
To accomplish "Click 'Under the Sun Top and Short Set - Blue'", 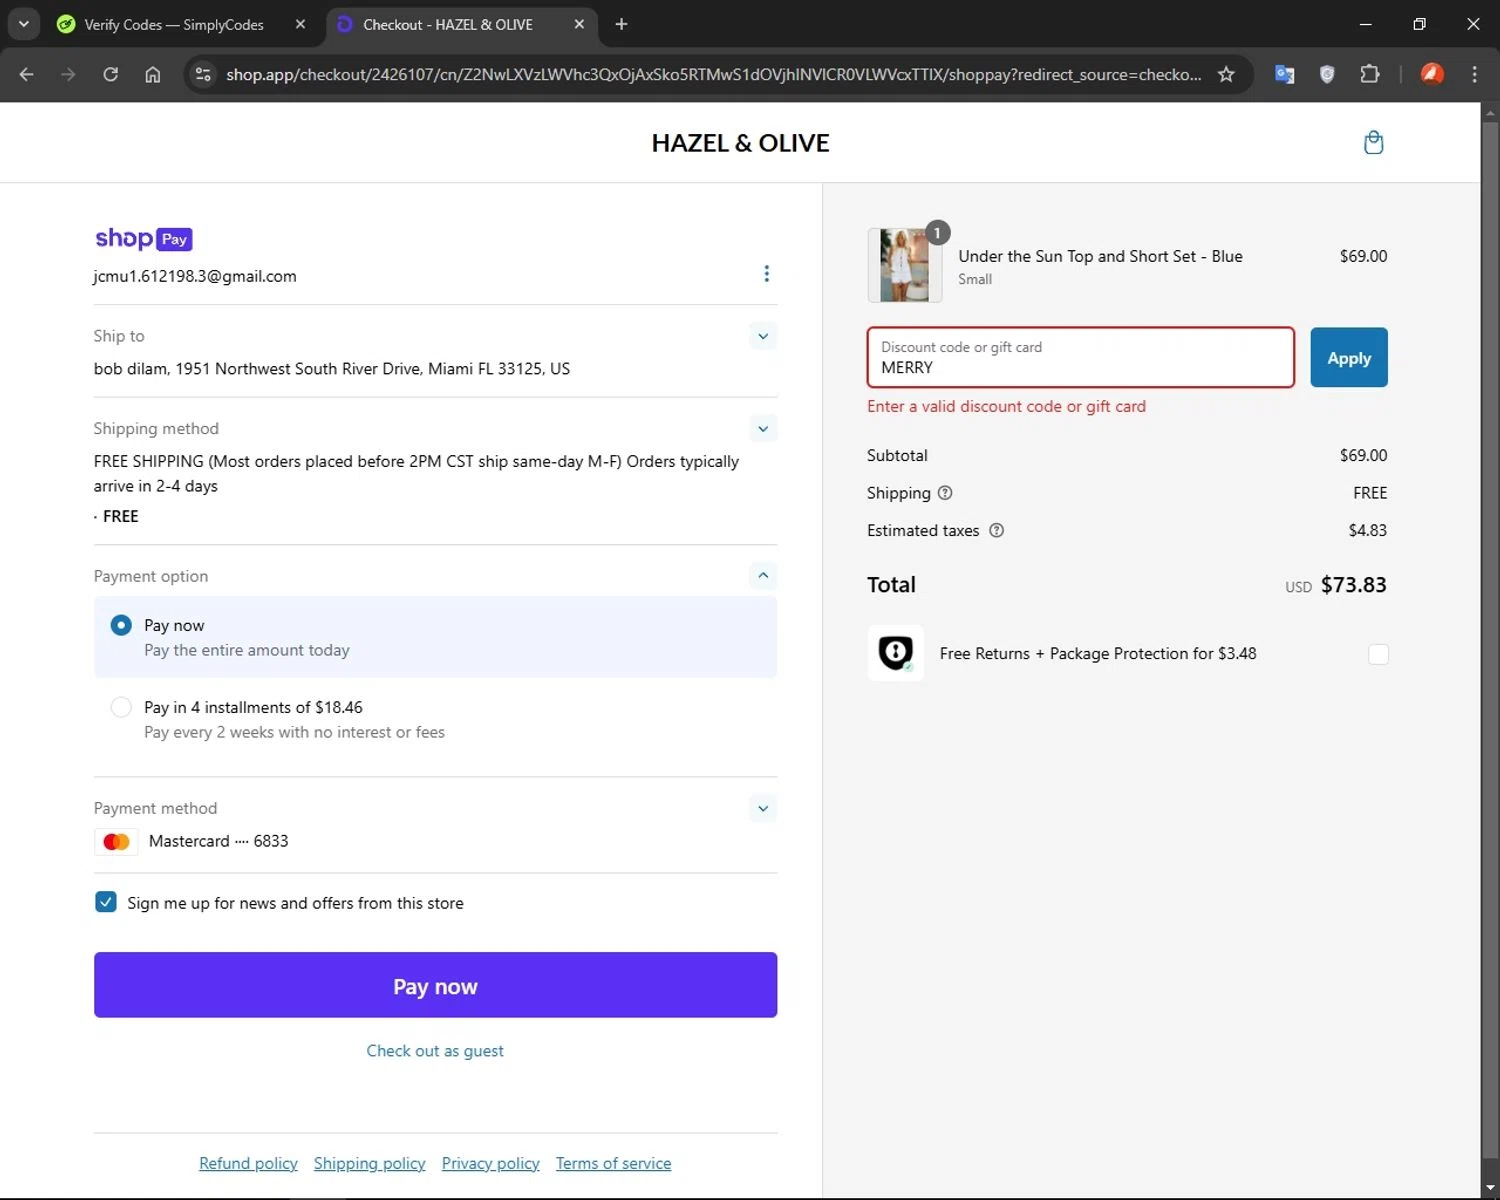I will tap(1100, 256).
